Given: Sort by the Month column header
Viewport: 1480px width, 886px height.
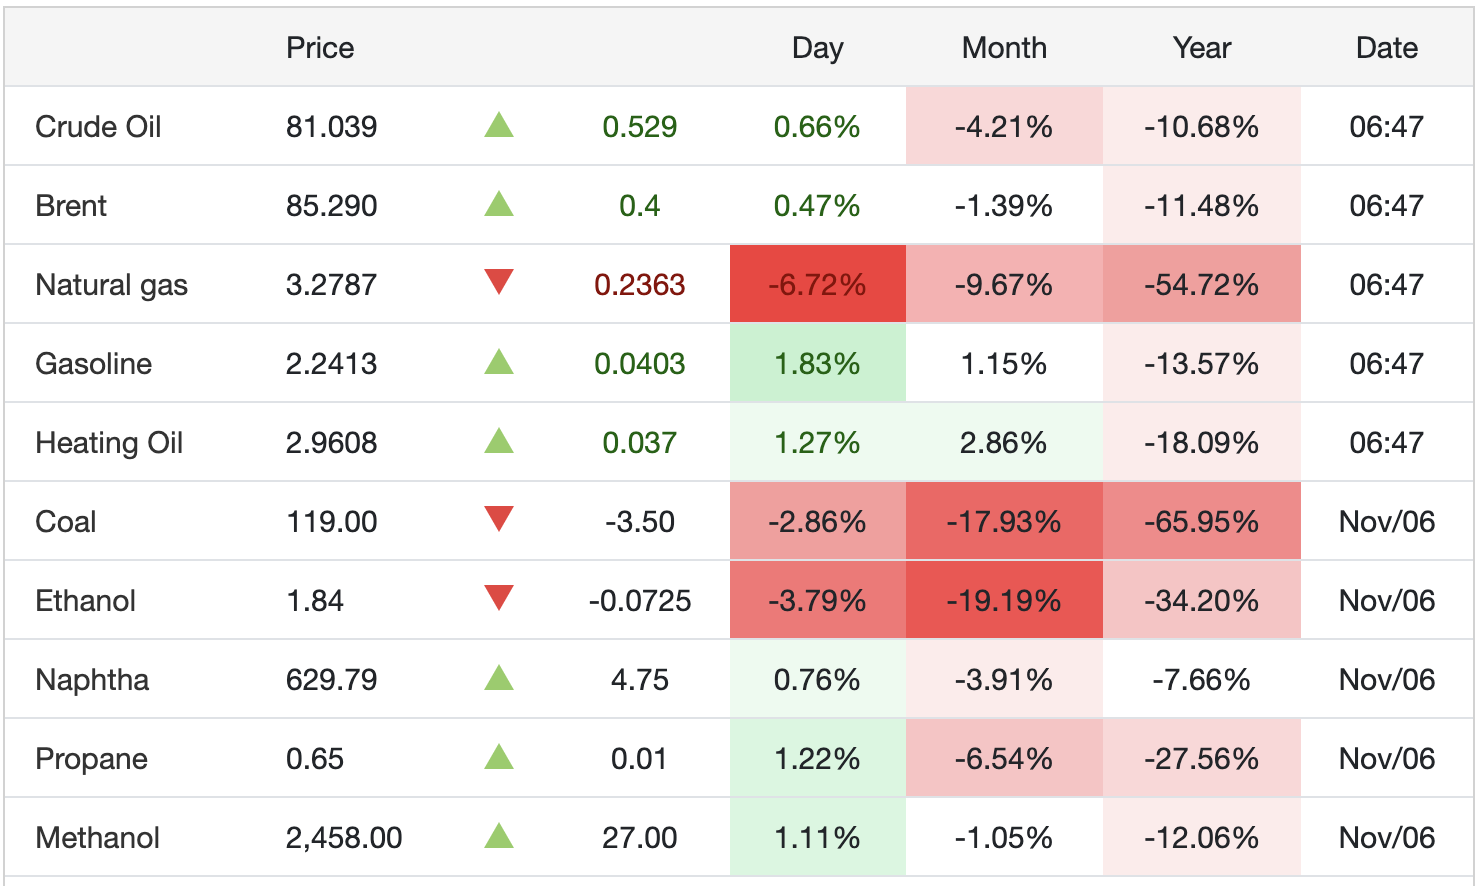Looking at the screenshot, I should [1004, 48].
